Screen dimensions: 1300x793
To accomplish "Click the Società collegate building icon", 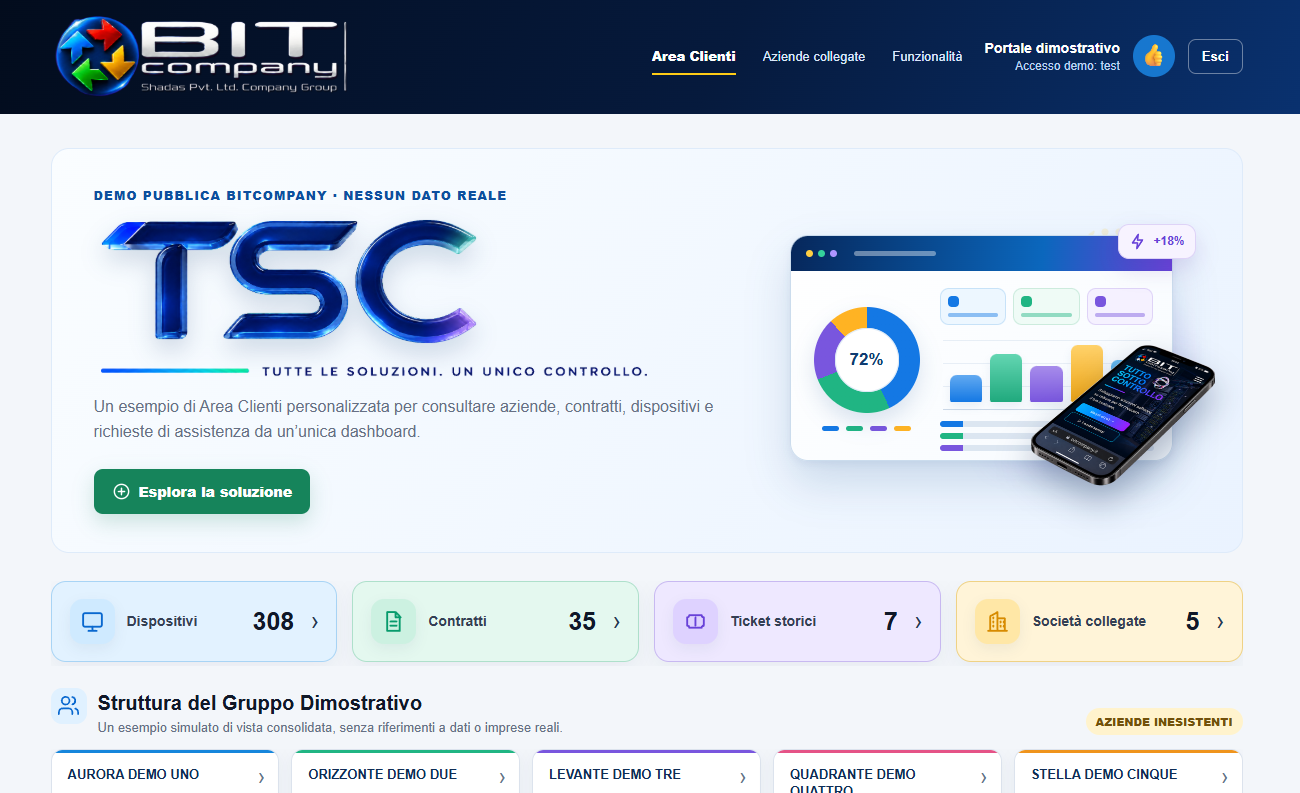I will [998, 622].
